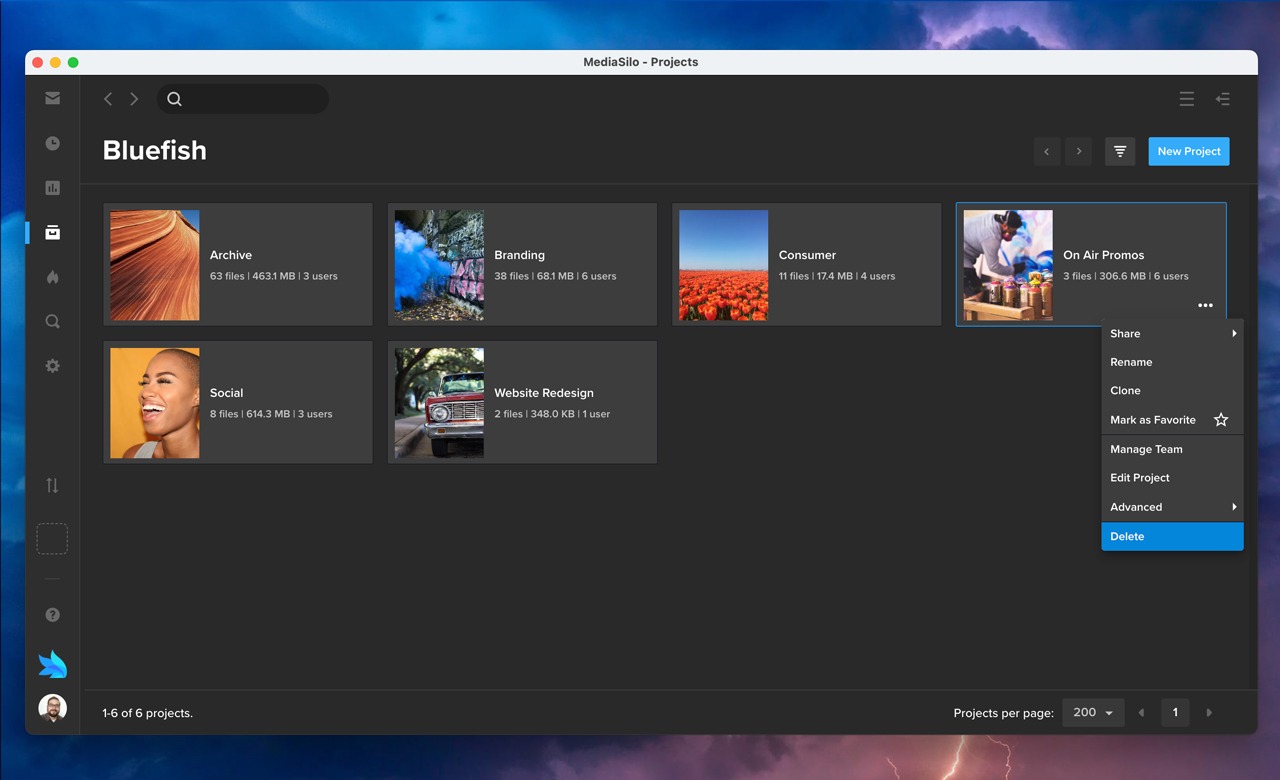The image size is (1280, 780).
Task: Go to the previous projects page arrow beside filter
Action: pyautogui.click(x=1047, y=152)
